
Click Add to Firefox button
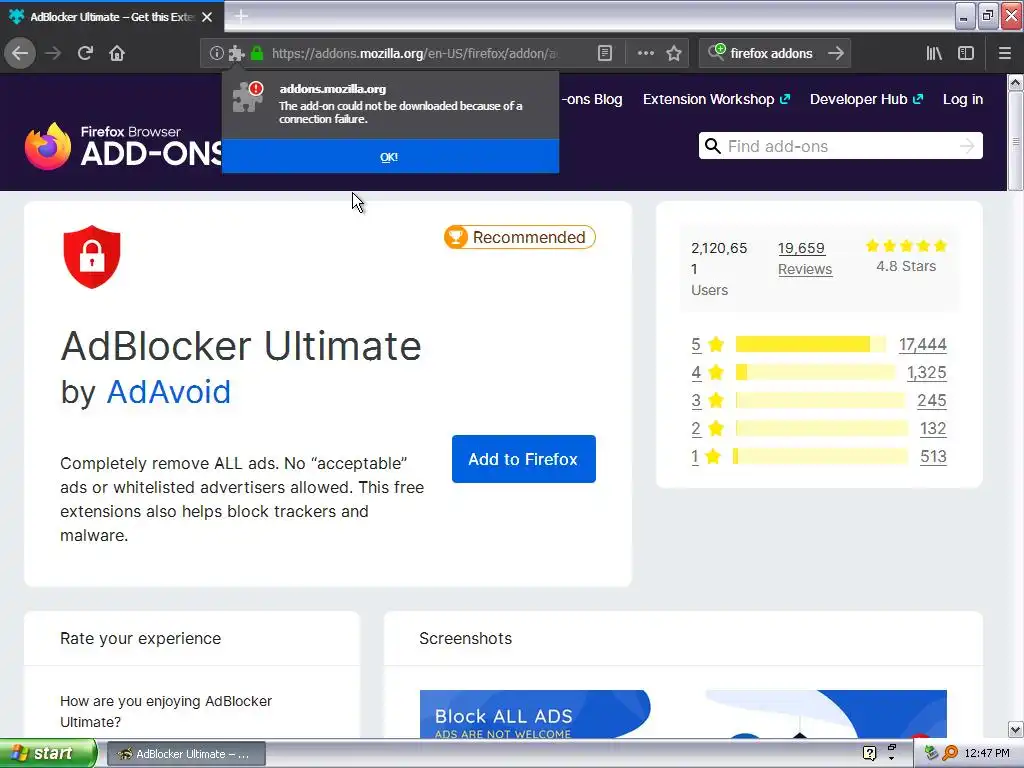coord(524,459)
